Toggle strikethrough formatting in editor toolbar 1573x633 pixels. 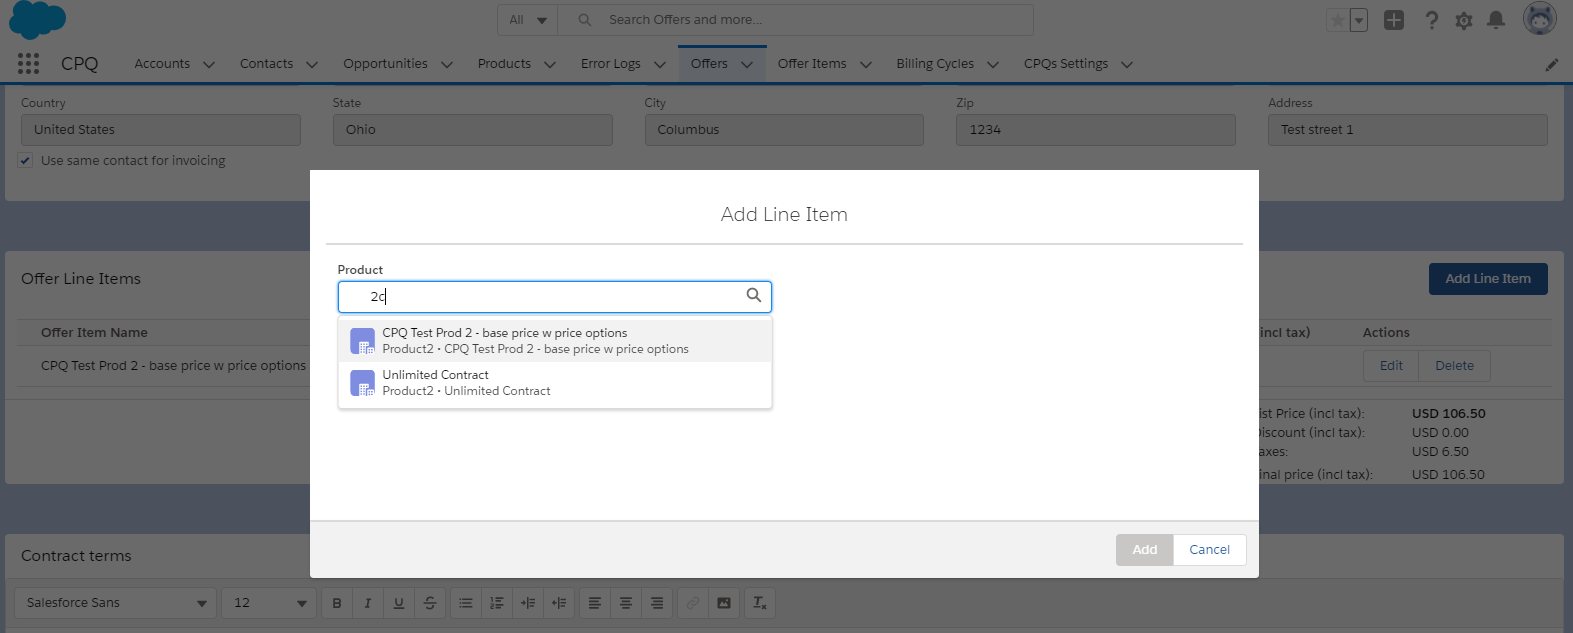pos(430,603)
